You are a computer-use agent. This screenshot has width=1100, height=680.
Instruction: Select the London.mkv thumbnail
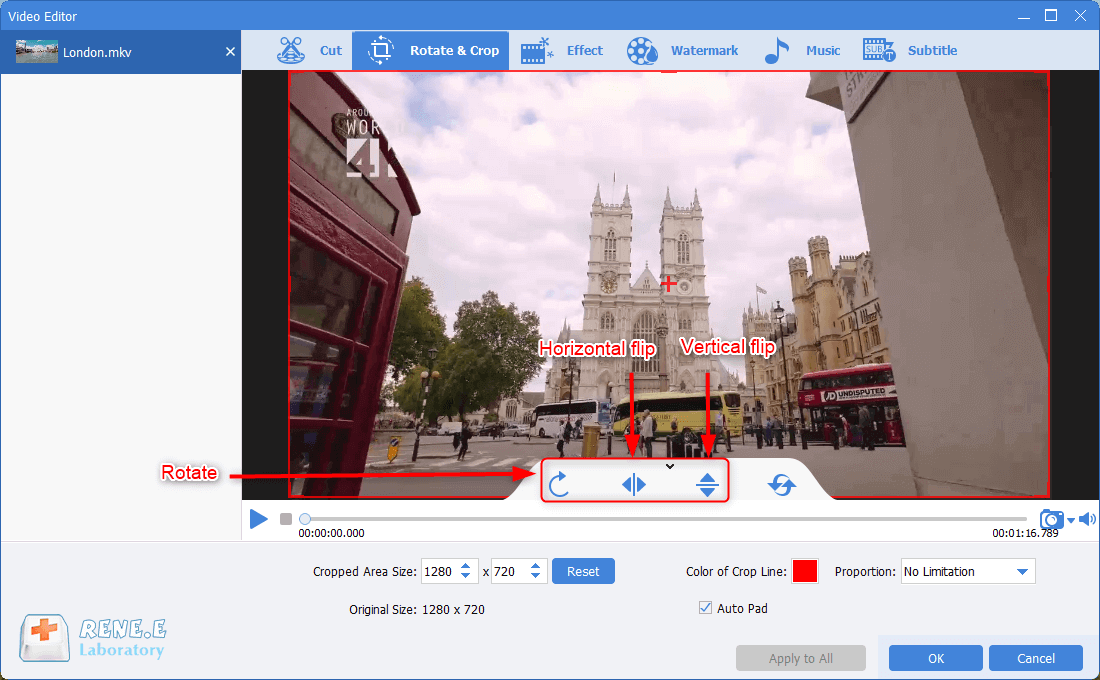point(36,52)
